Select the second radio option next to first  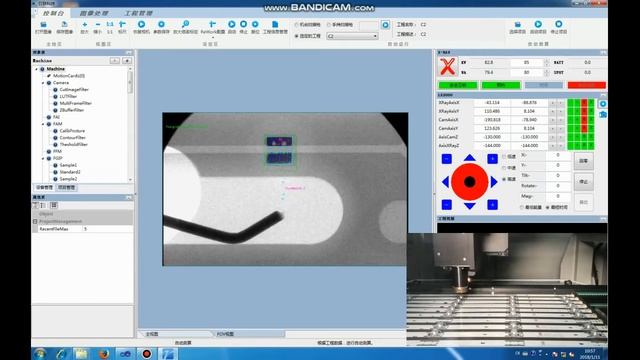329,25
